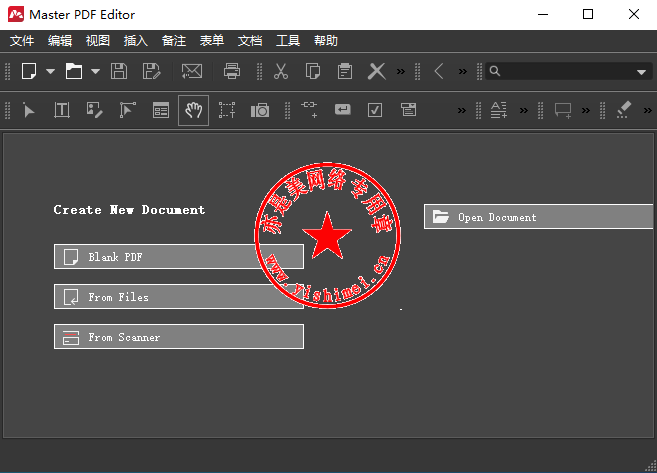Open the 插入 menu
The image size is (657, 473).
136,41
